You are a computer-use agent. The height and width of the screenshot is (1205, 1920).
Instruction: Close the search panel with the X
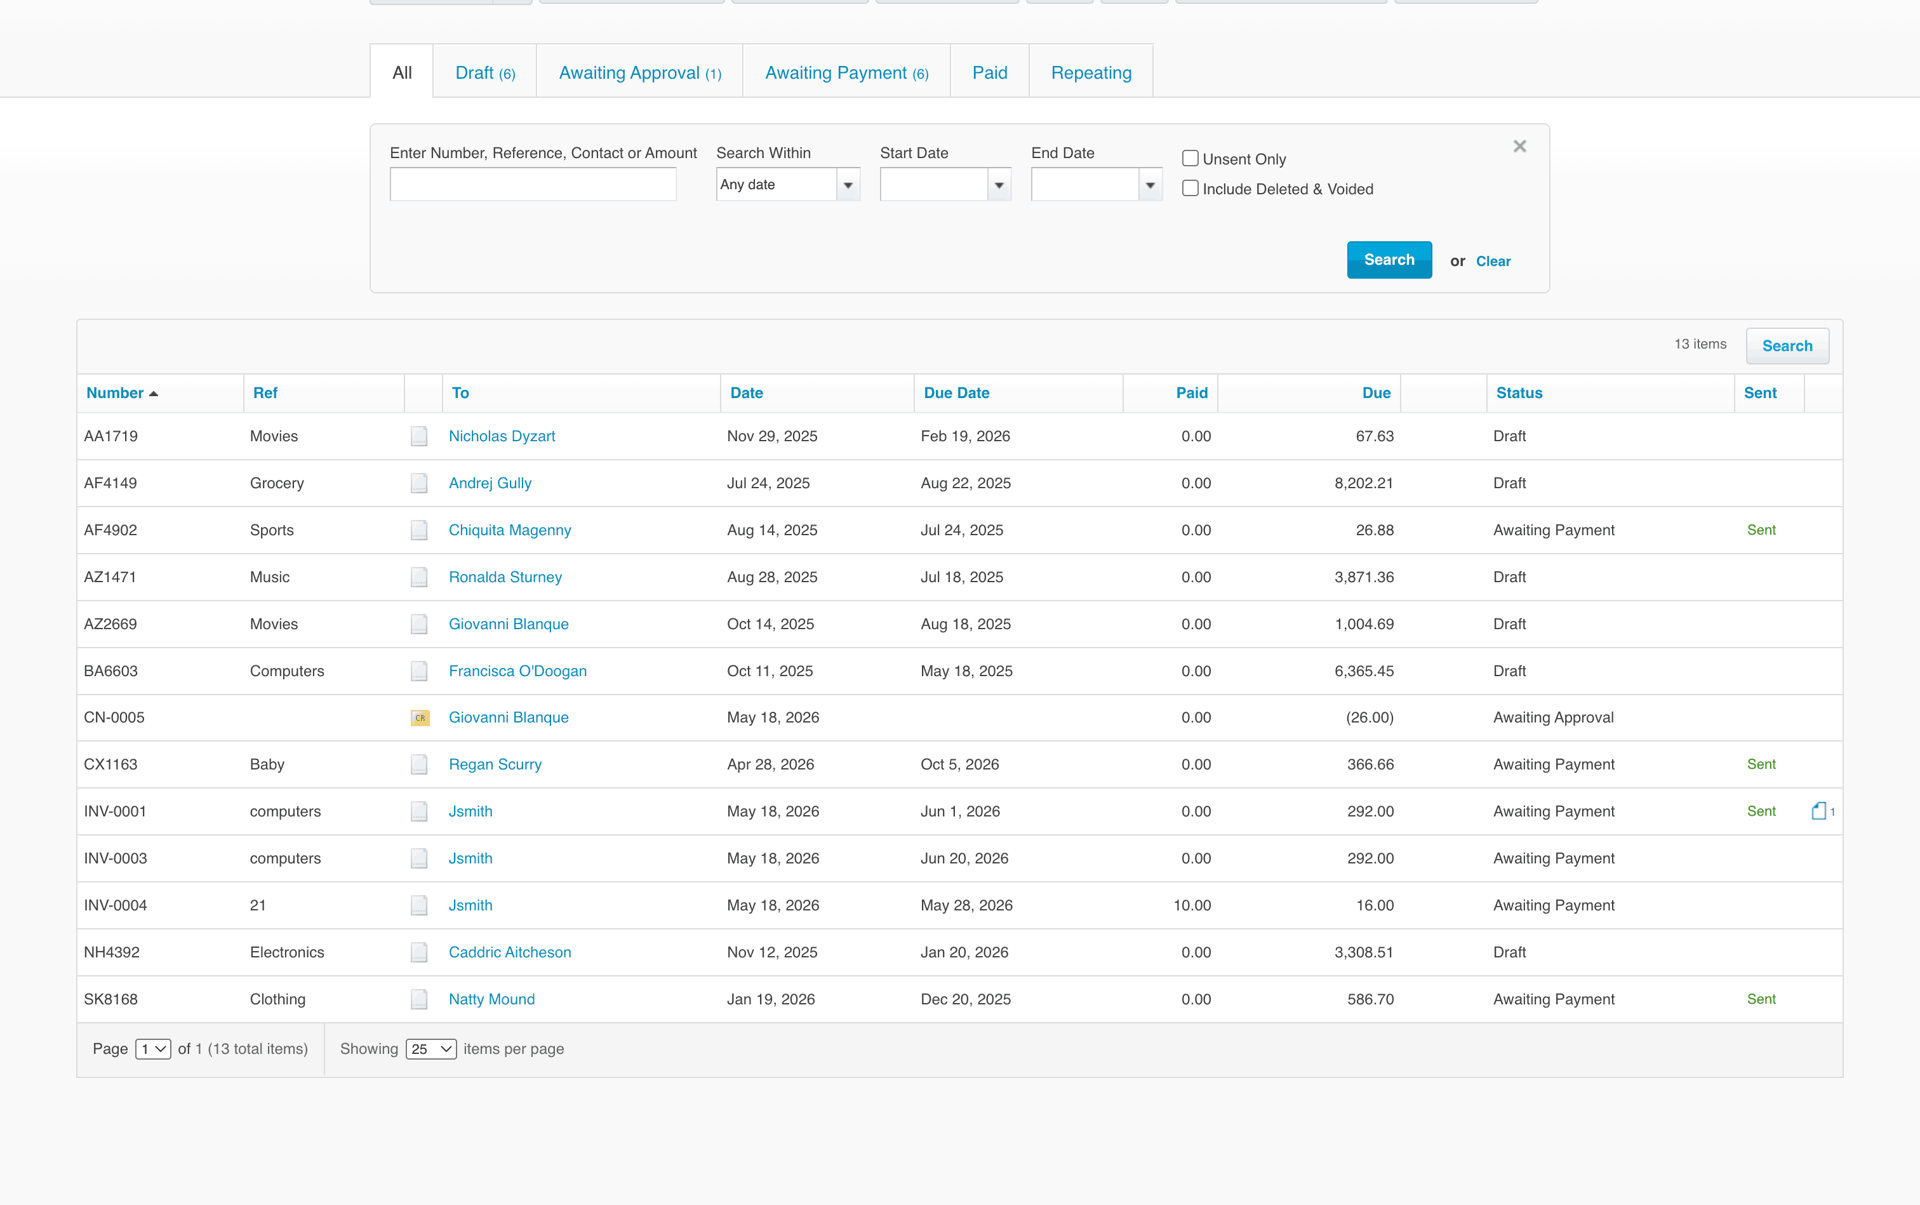[x=1519, y=146]
